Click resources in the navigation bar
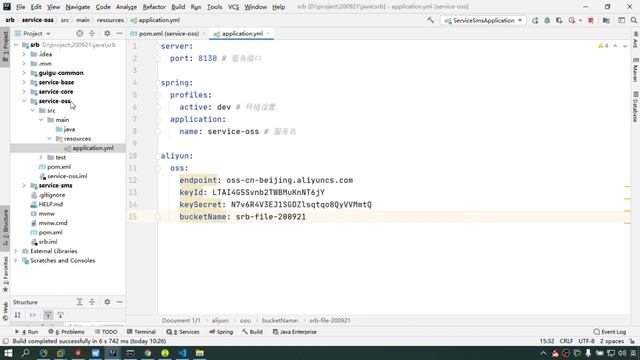 [x=110, y=20]
